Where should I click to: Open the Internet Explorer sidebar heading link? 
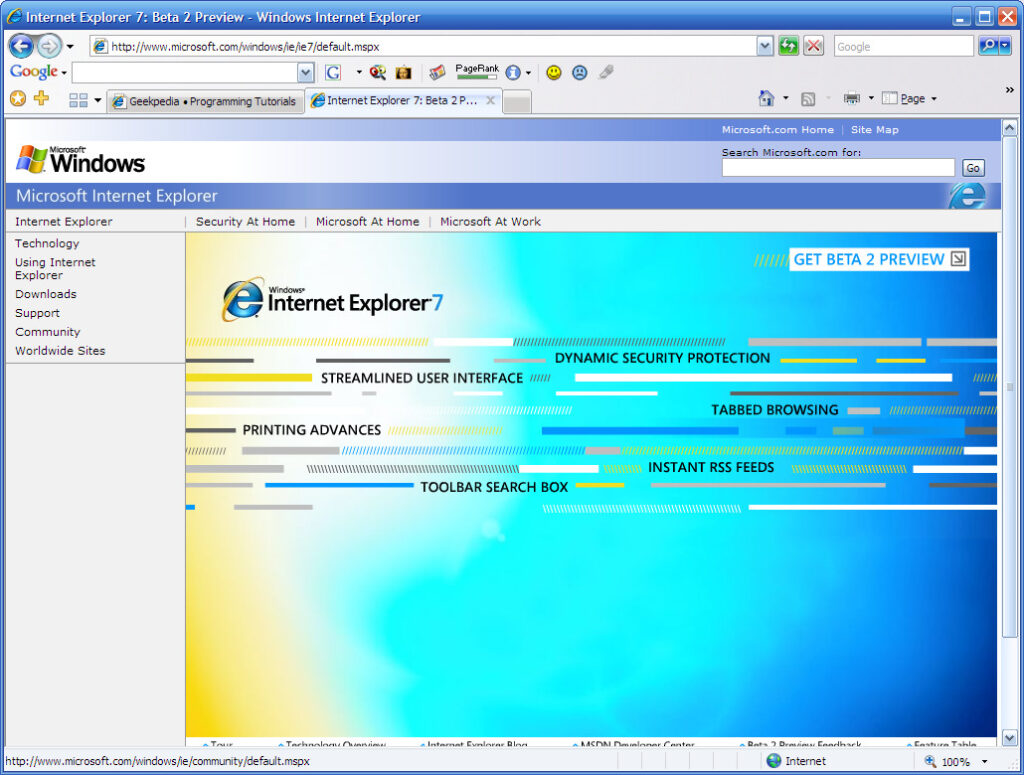pos(63,221)
